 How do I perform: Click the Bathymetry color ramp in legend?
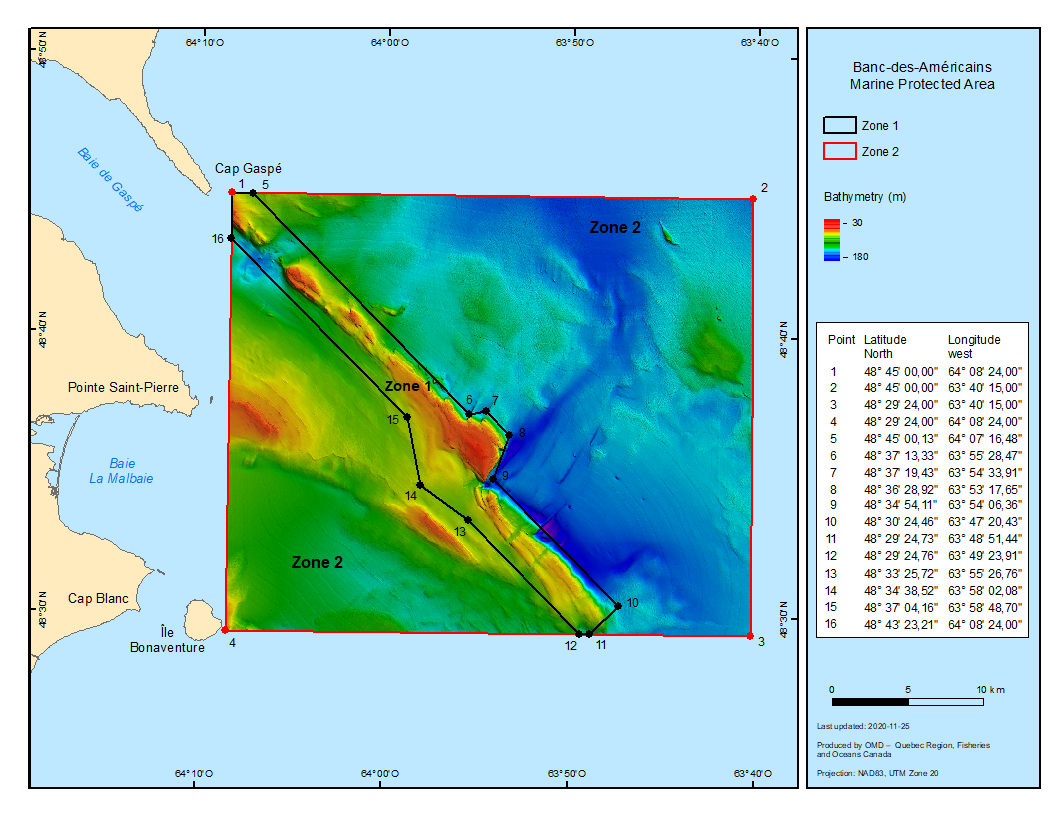[x=832, y=239]
